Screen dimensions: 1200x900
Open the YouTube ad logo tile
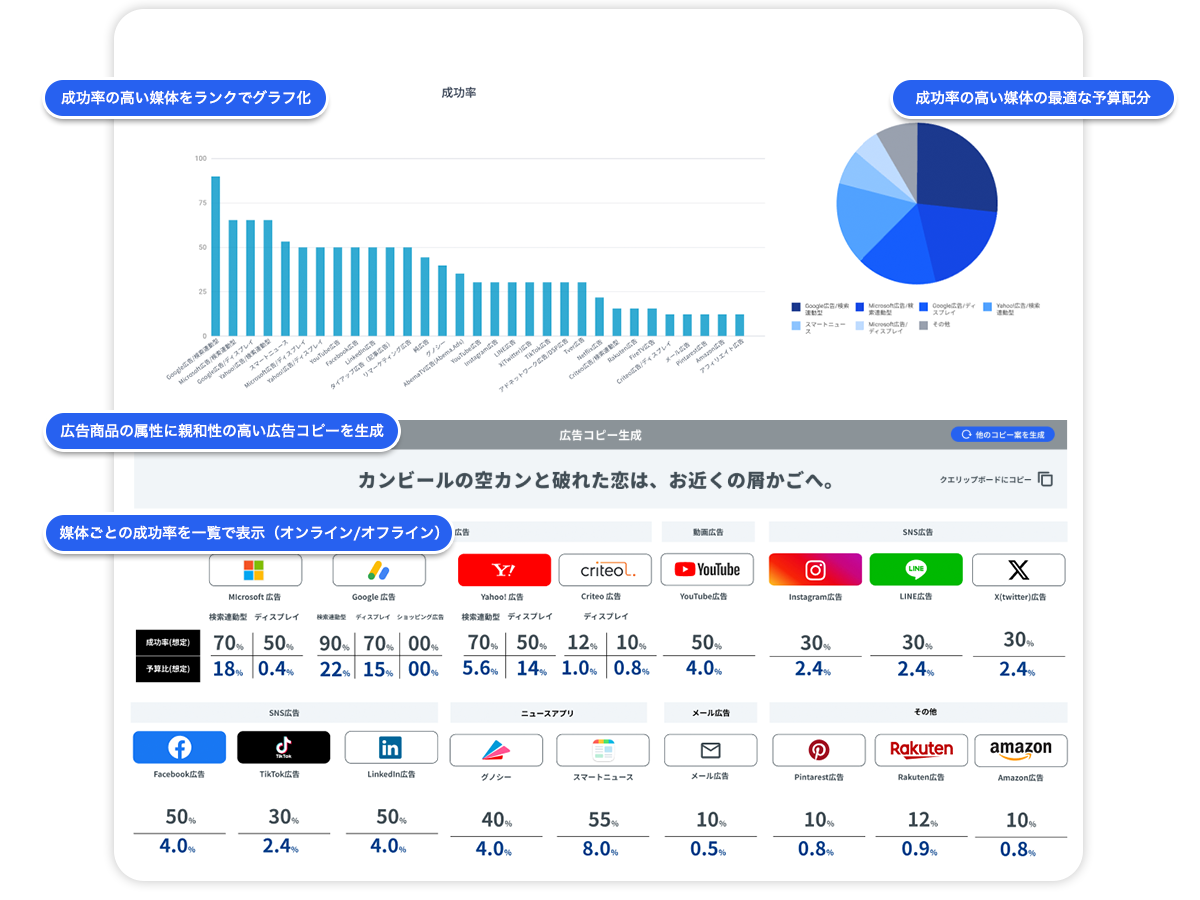click(707, 570)
